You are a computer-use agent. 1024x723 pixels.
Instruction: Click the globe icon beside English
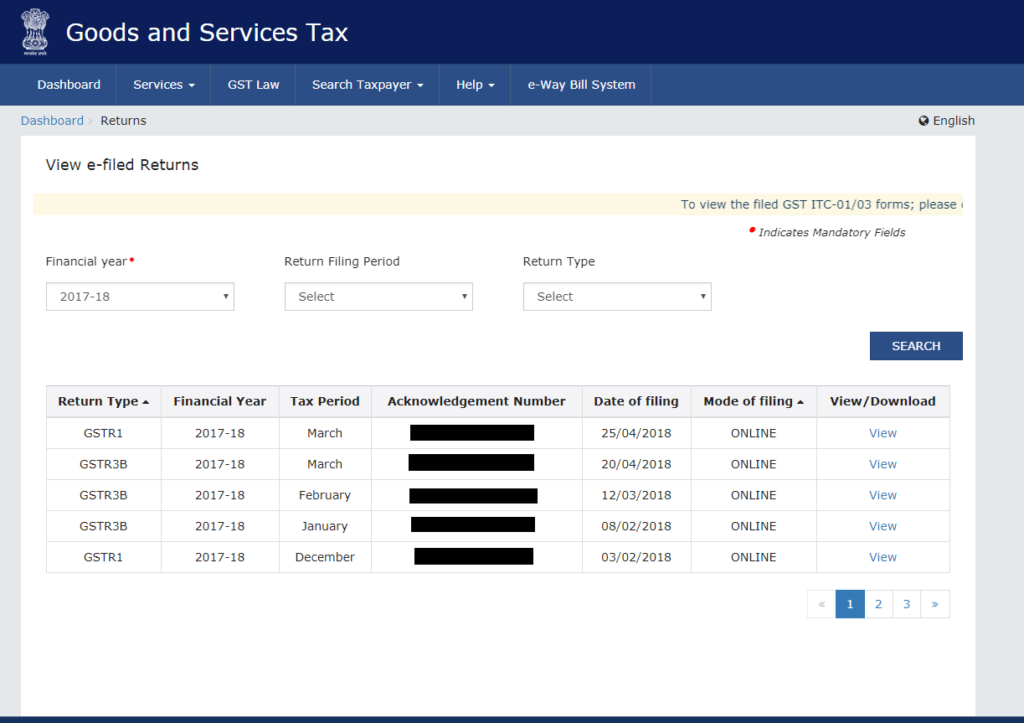click(922, 120)
